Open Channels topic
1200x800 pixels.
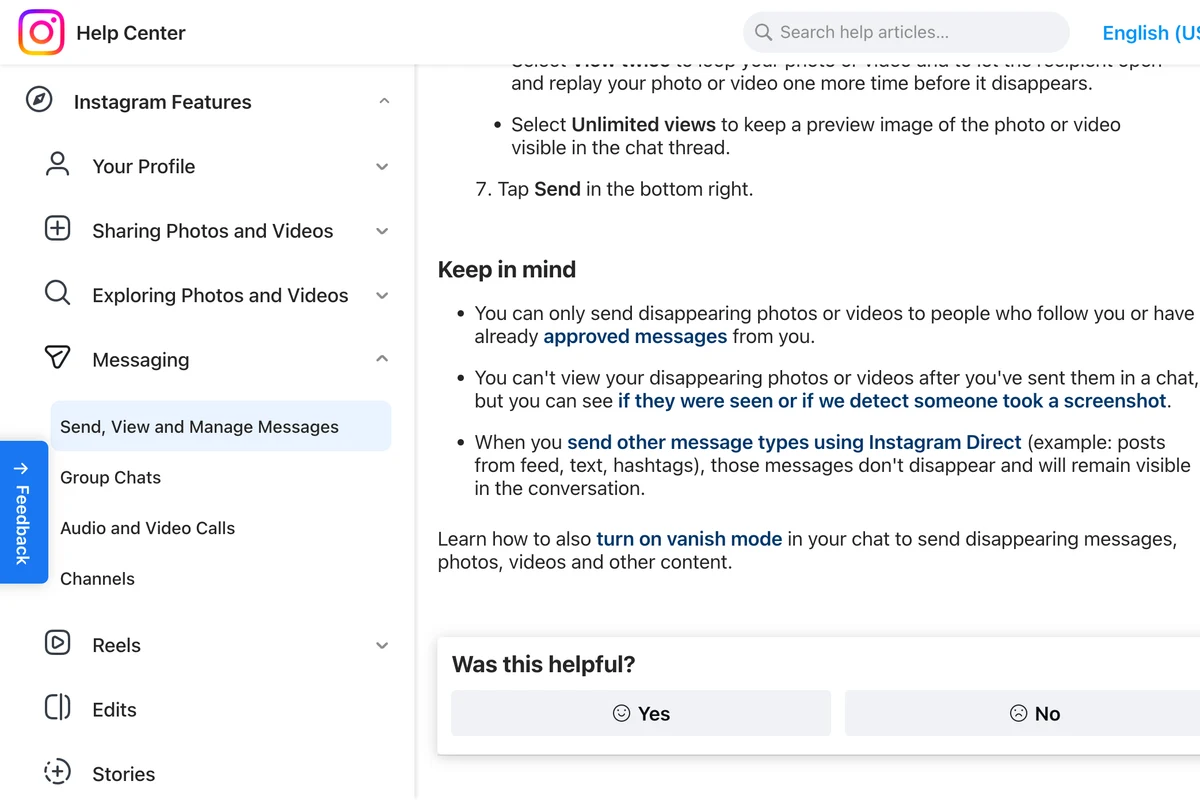coord(97,578)
